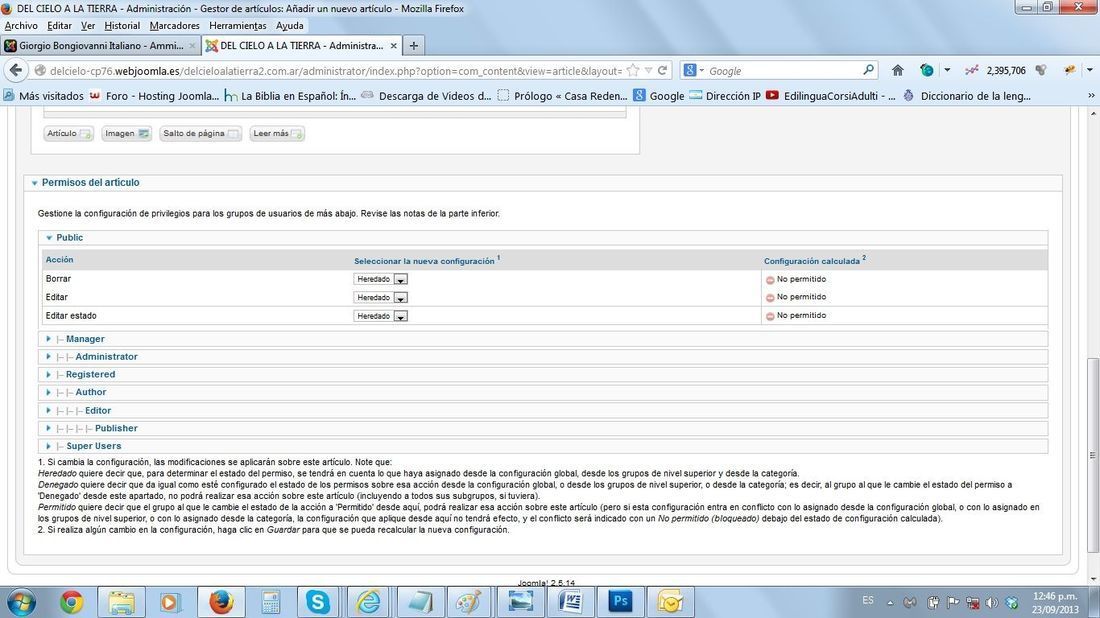The image size is (1100, 618).
Task: Click the address bar URL field
Action: 335,71
